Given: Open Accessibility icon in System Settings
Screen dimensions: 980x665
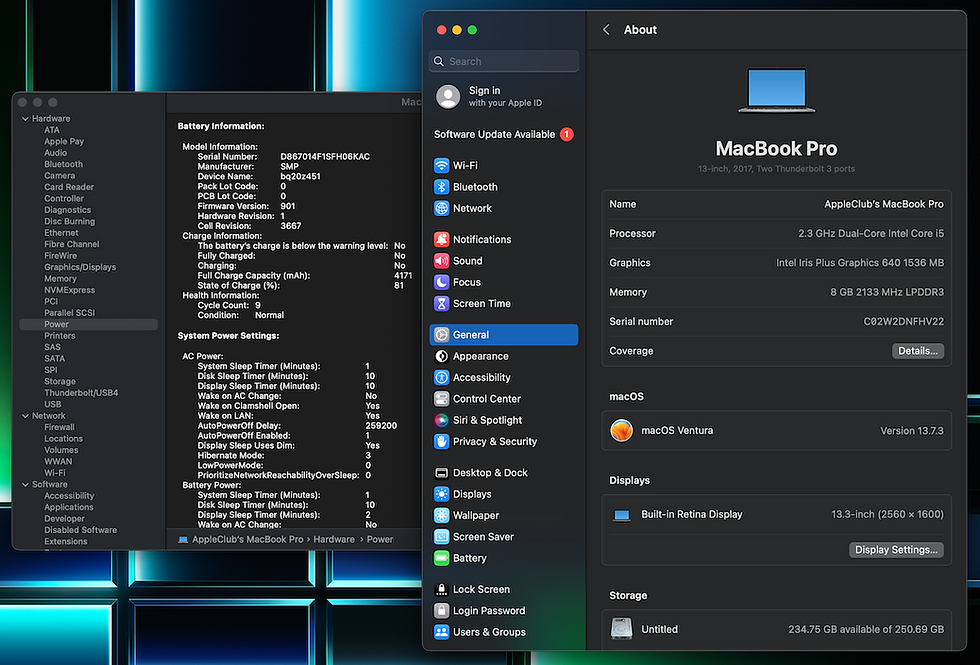Looking at the screenshot, I should (441, 377).
